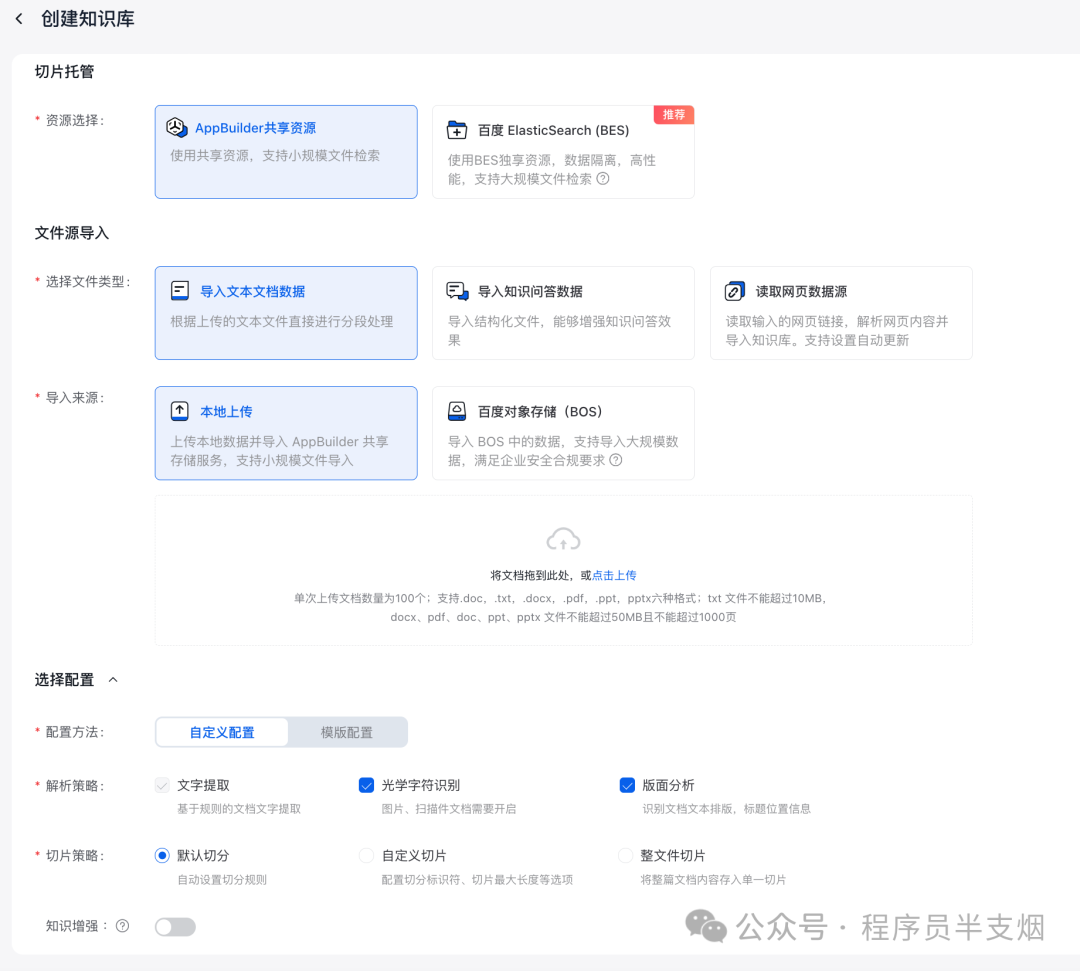1080x971 pixels.
Task: Enable the 知识增强 switch
Action: [x=175, y=927]
